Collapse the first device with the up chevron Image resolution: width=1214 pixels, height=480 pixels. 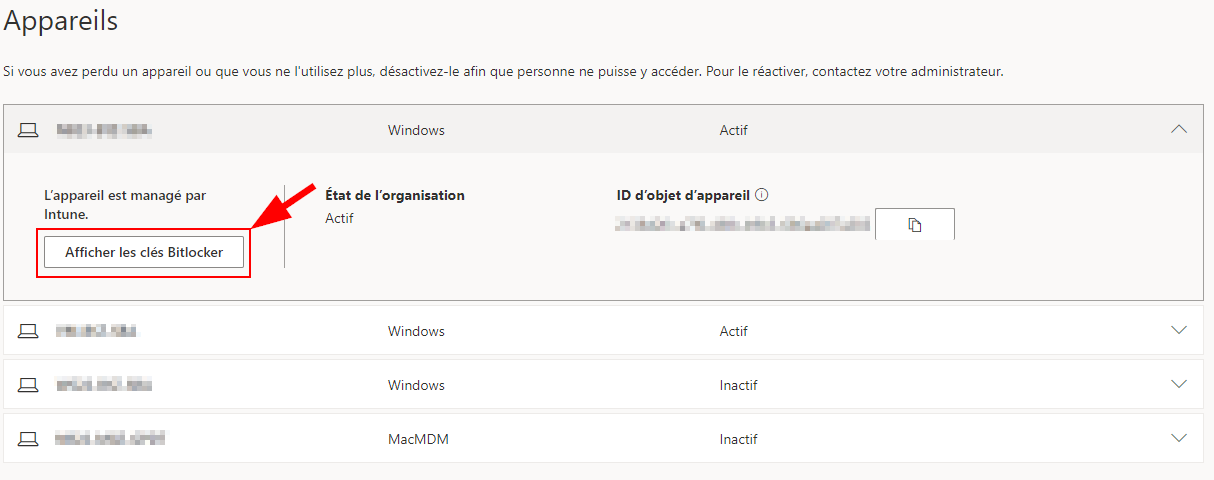[1179, 129]
